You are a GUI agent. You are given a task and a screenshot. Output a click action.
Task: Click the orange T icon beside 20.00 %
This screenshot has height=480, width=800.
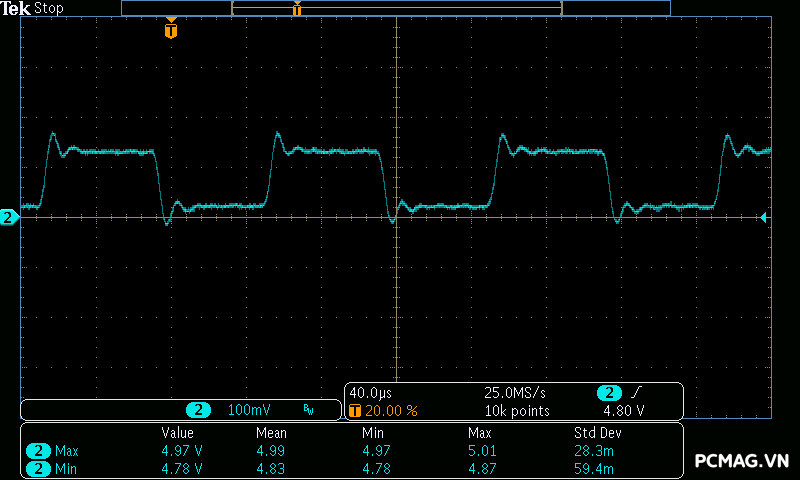coord(355,410)
